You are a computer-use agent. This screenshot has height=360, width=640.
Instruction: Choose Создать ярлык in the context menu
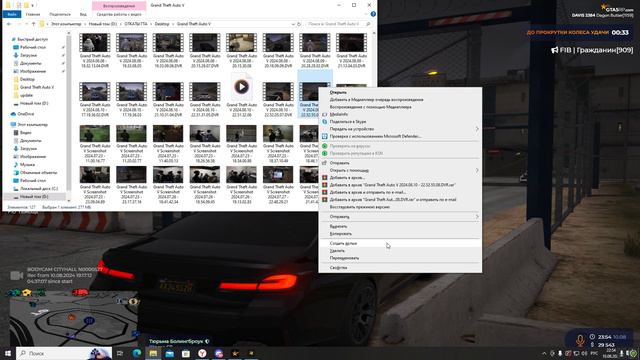point(400,243)
